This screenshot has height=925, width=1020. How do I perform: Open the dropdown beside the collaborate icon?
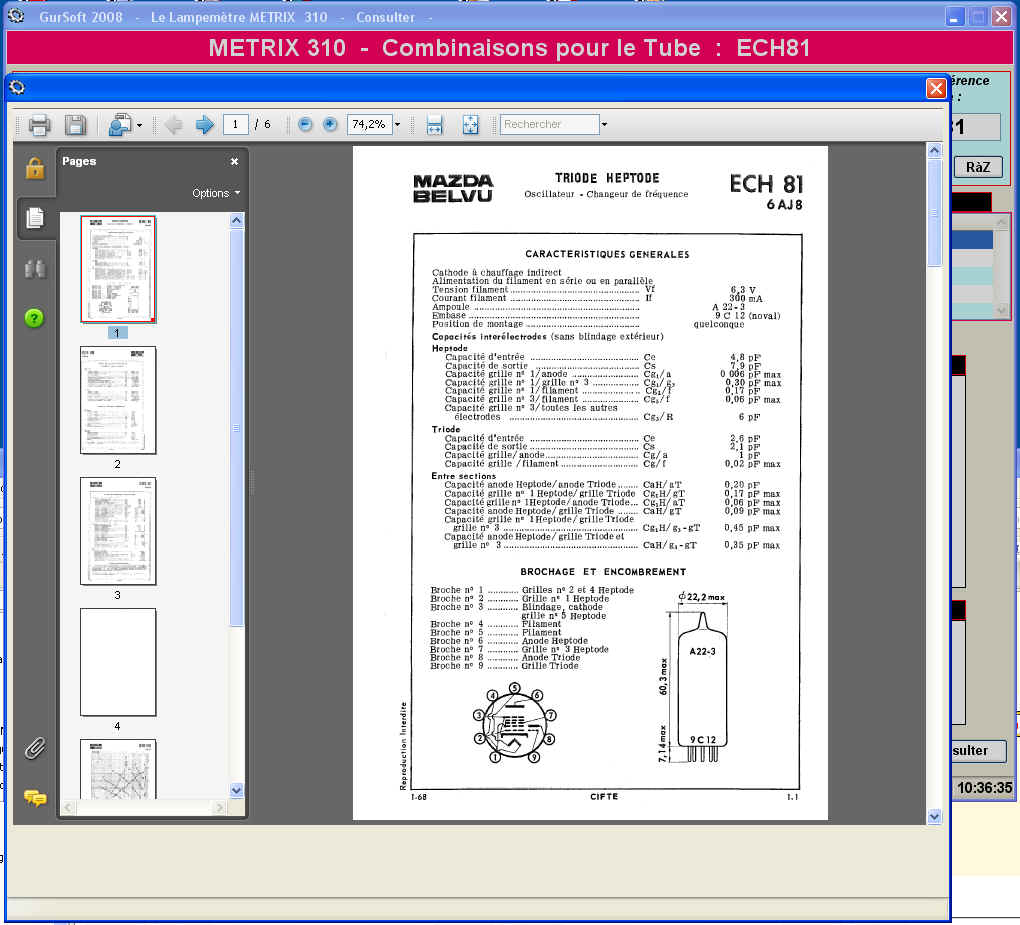coord(139,125)
